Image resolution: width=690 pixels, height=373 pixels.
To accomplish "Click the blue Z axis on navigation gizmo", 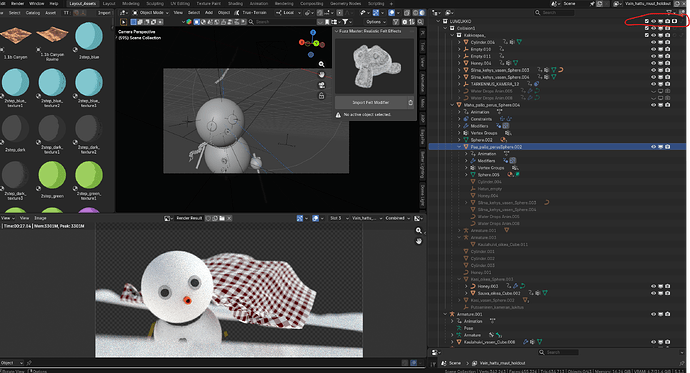I will [313, 33].
